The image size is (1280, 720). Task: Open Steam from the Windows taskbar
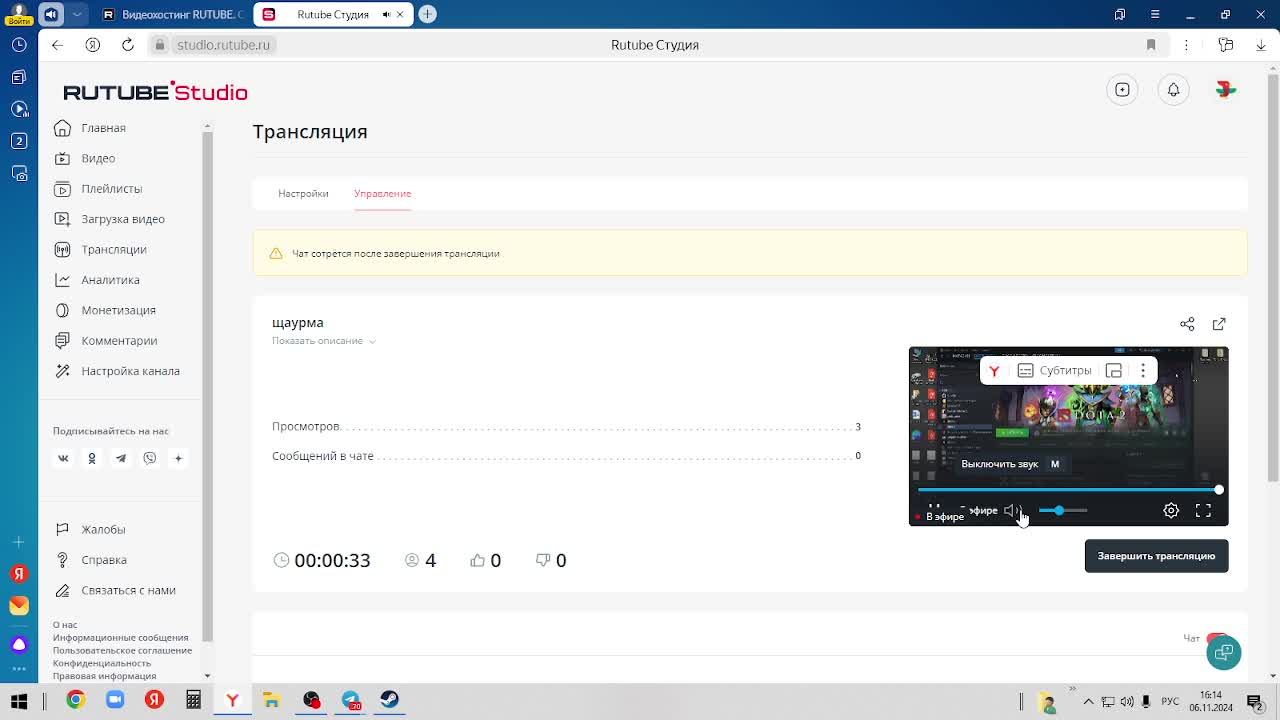coord(390,700)
